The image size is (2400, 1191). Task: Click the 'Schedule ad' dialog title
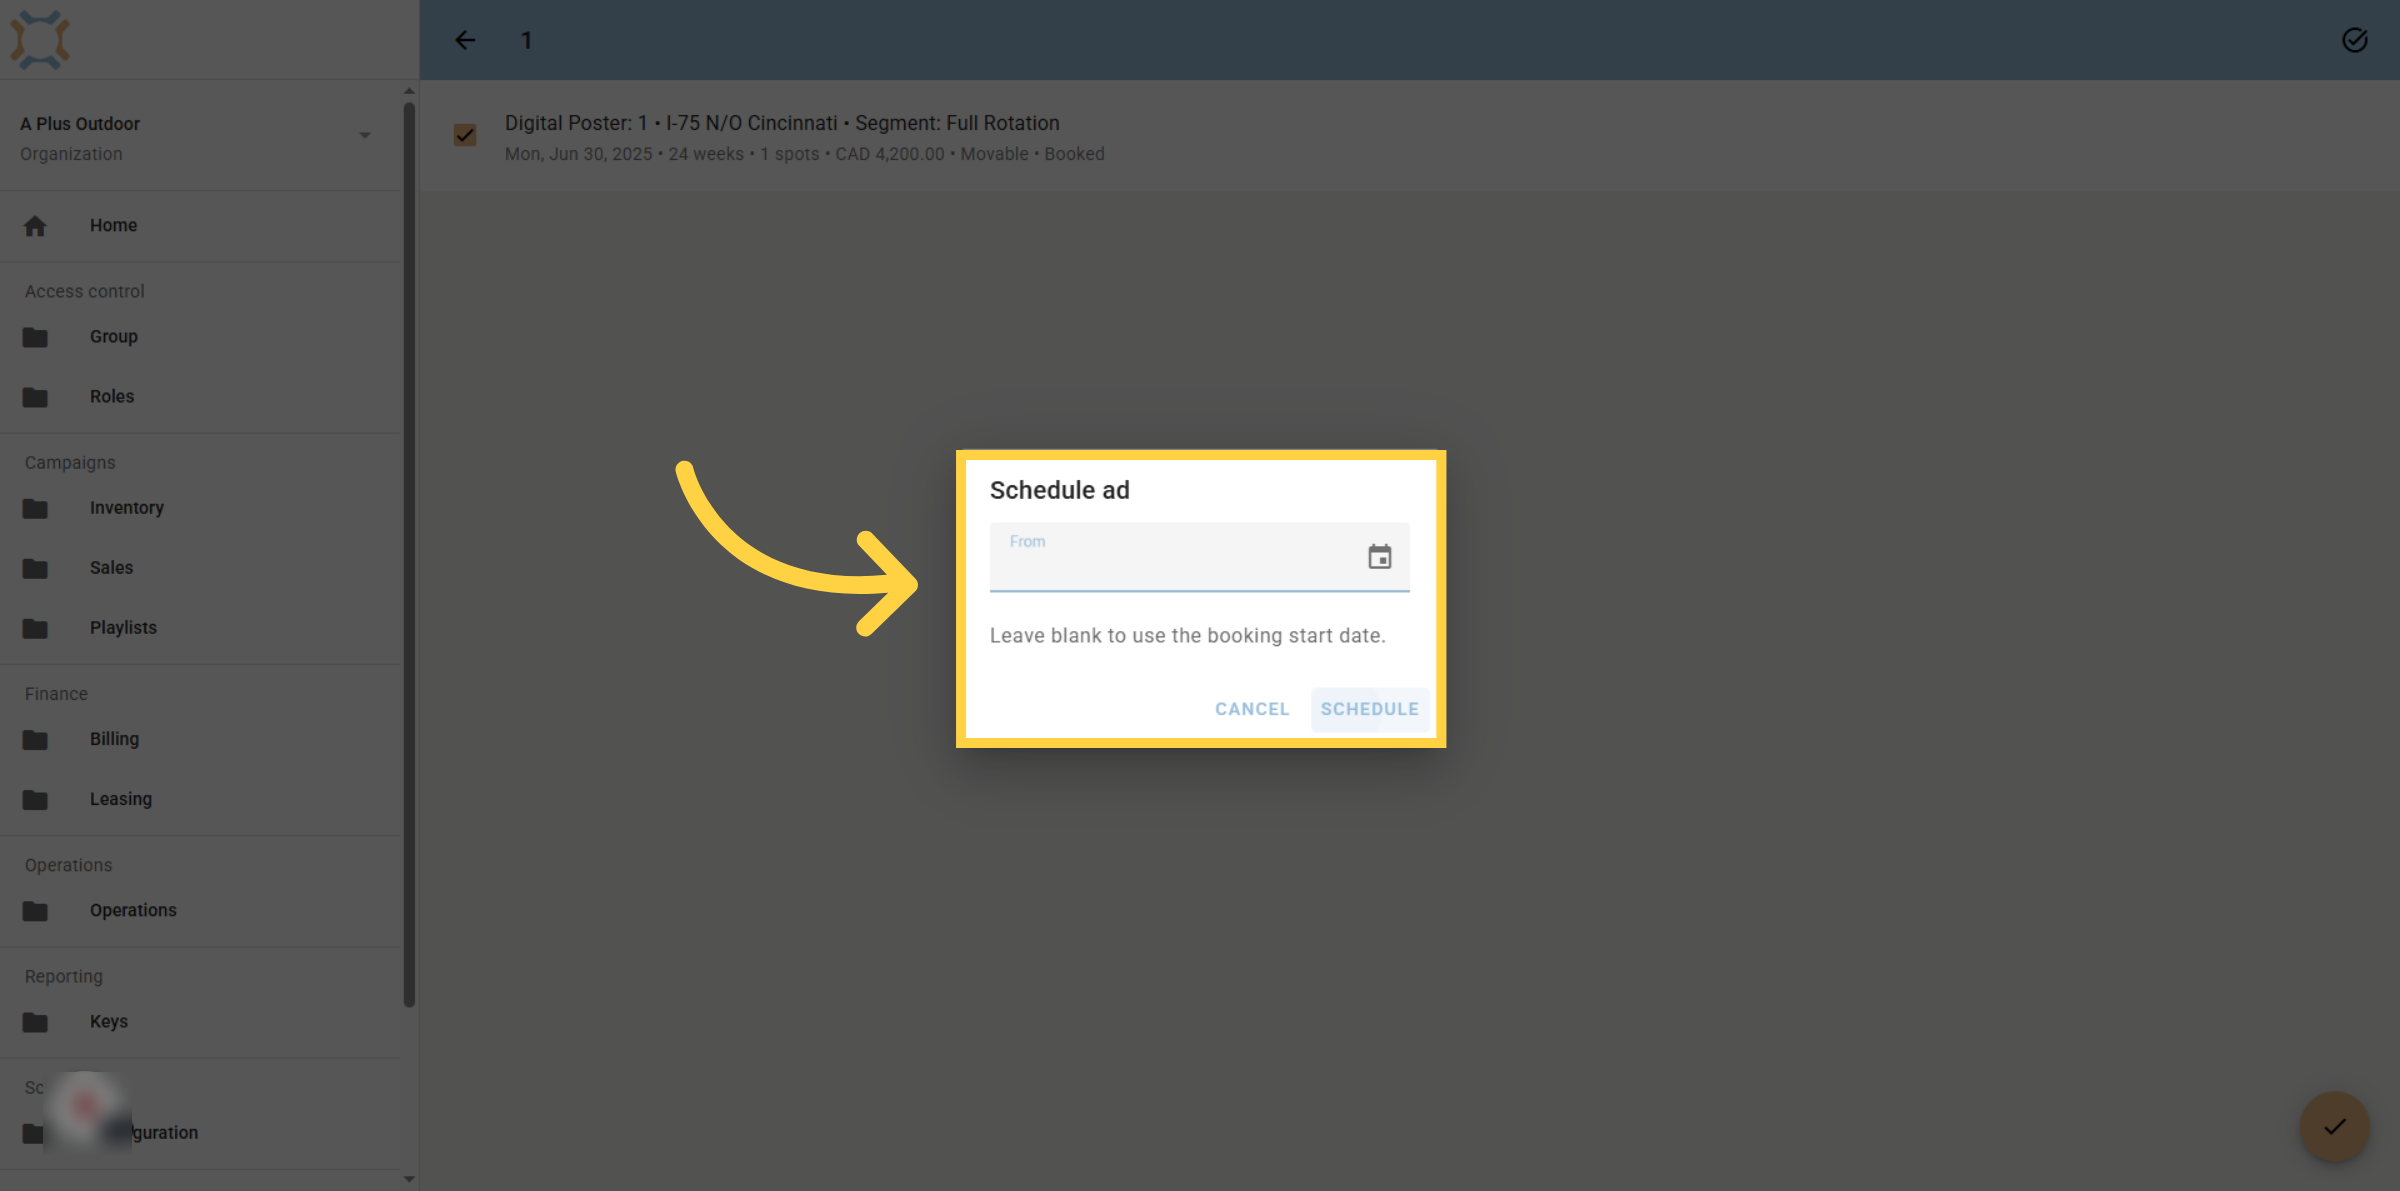(x=1059, y=490)
